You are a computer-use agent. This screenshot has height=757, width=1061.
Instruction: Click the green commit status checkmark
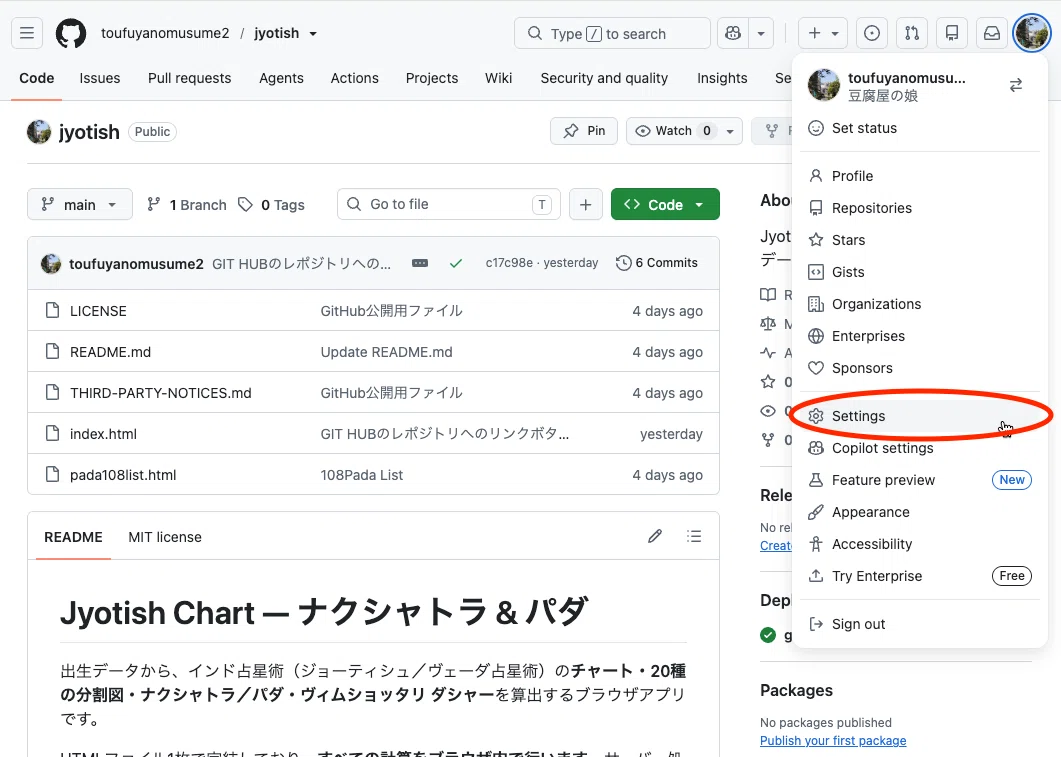pyautogui.click(x=456, y=263)
